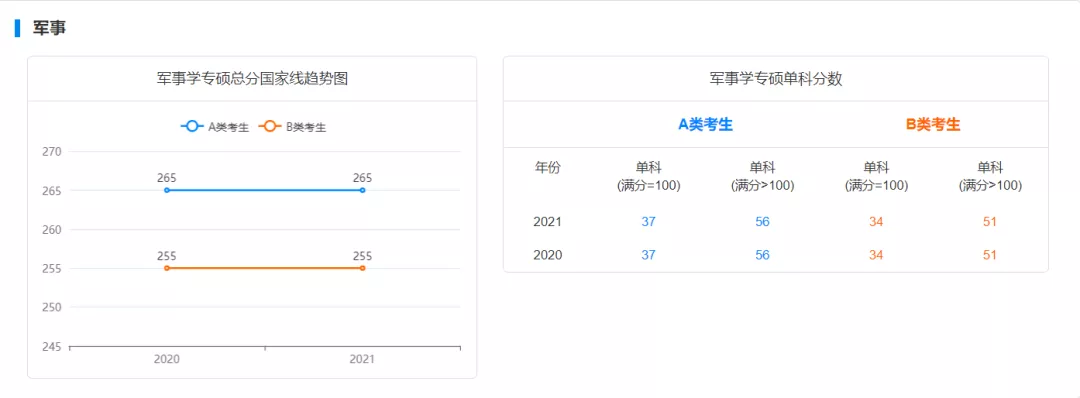Viewport: 1080px width, 398px height.
Task: Click the table title 军事学专硕单科分数
Action: click(x=776, y=79)
